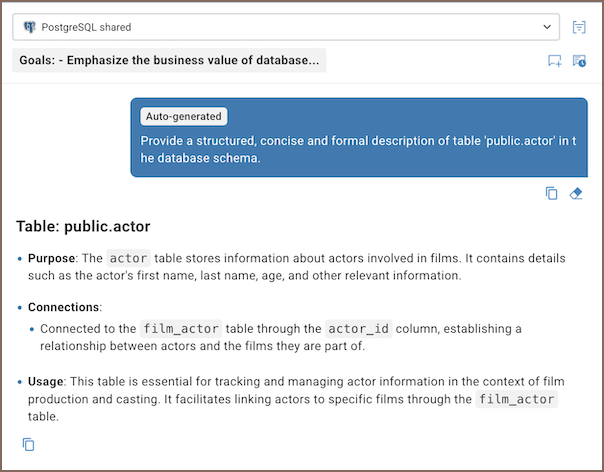This screenshot has width=604, height=472.
Task: Click the bold 'Usage' label
Action: 46,381
